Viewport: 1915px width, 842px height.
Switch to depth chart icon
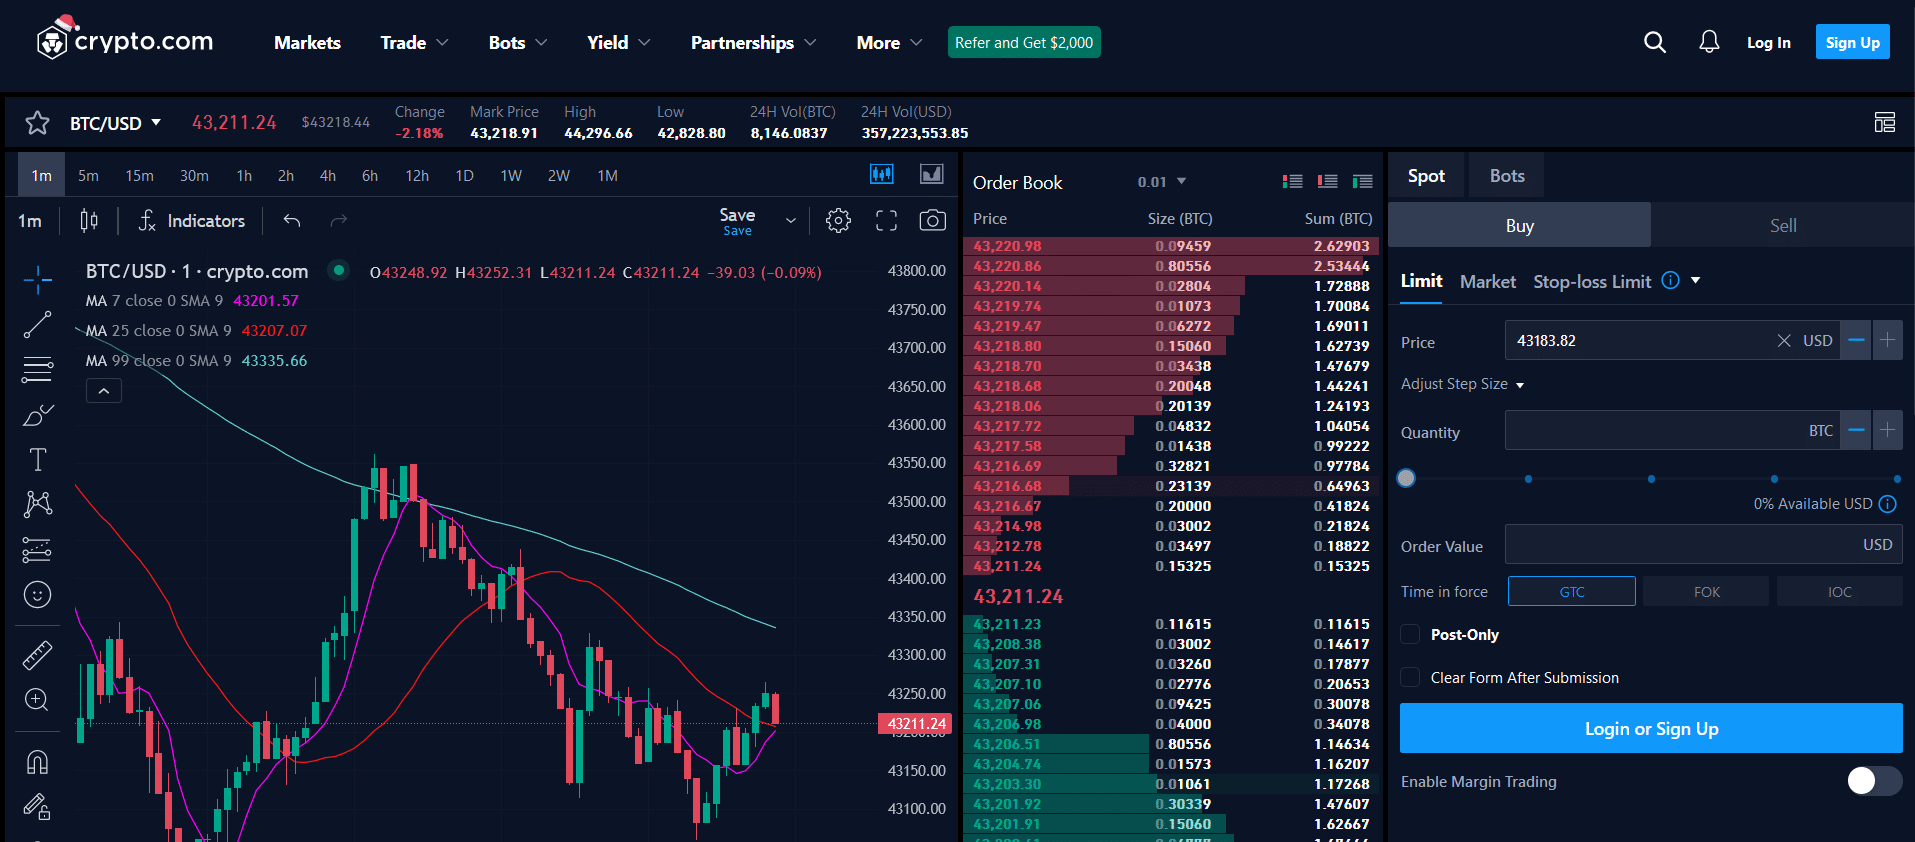(932, 174)
